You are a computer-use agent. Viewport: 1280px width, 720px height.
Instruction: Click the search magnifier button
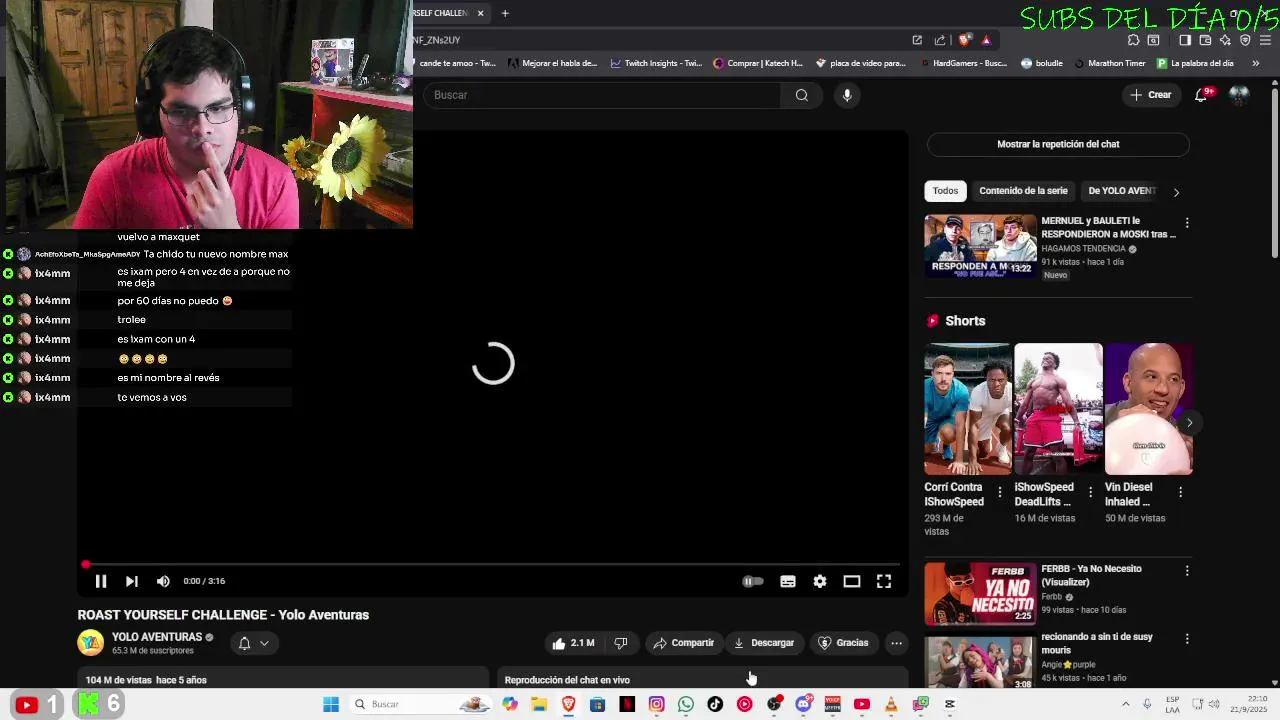[x=802, y=95]
